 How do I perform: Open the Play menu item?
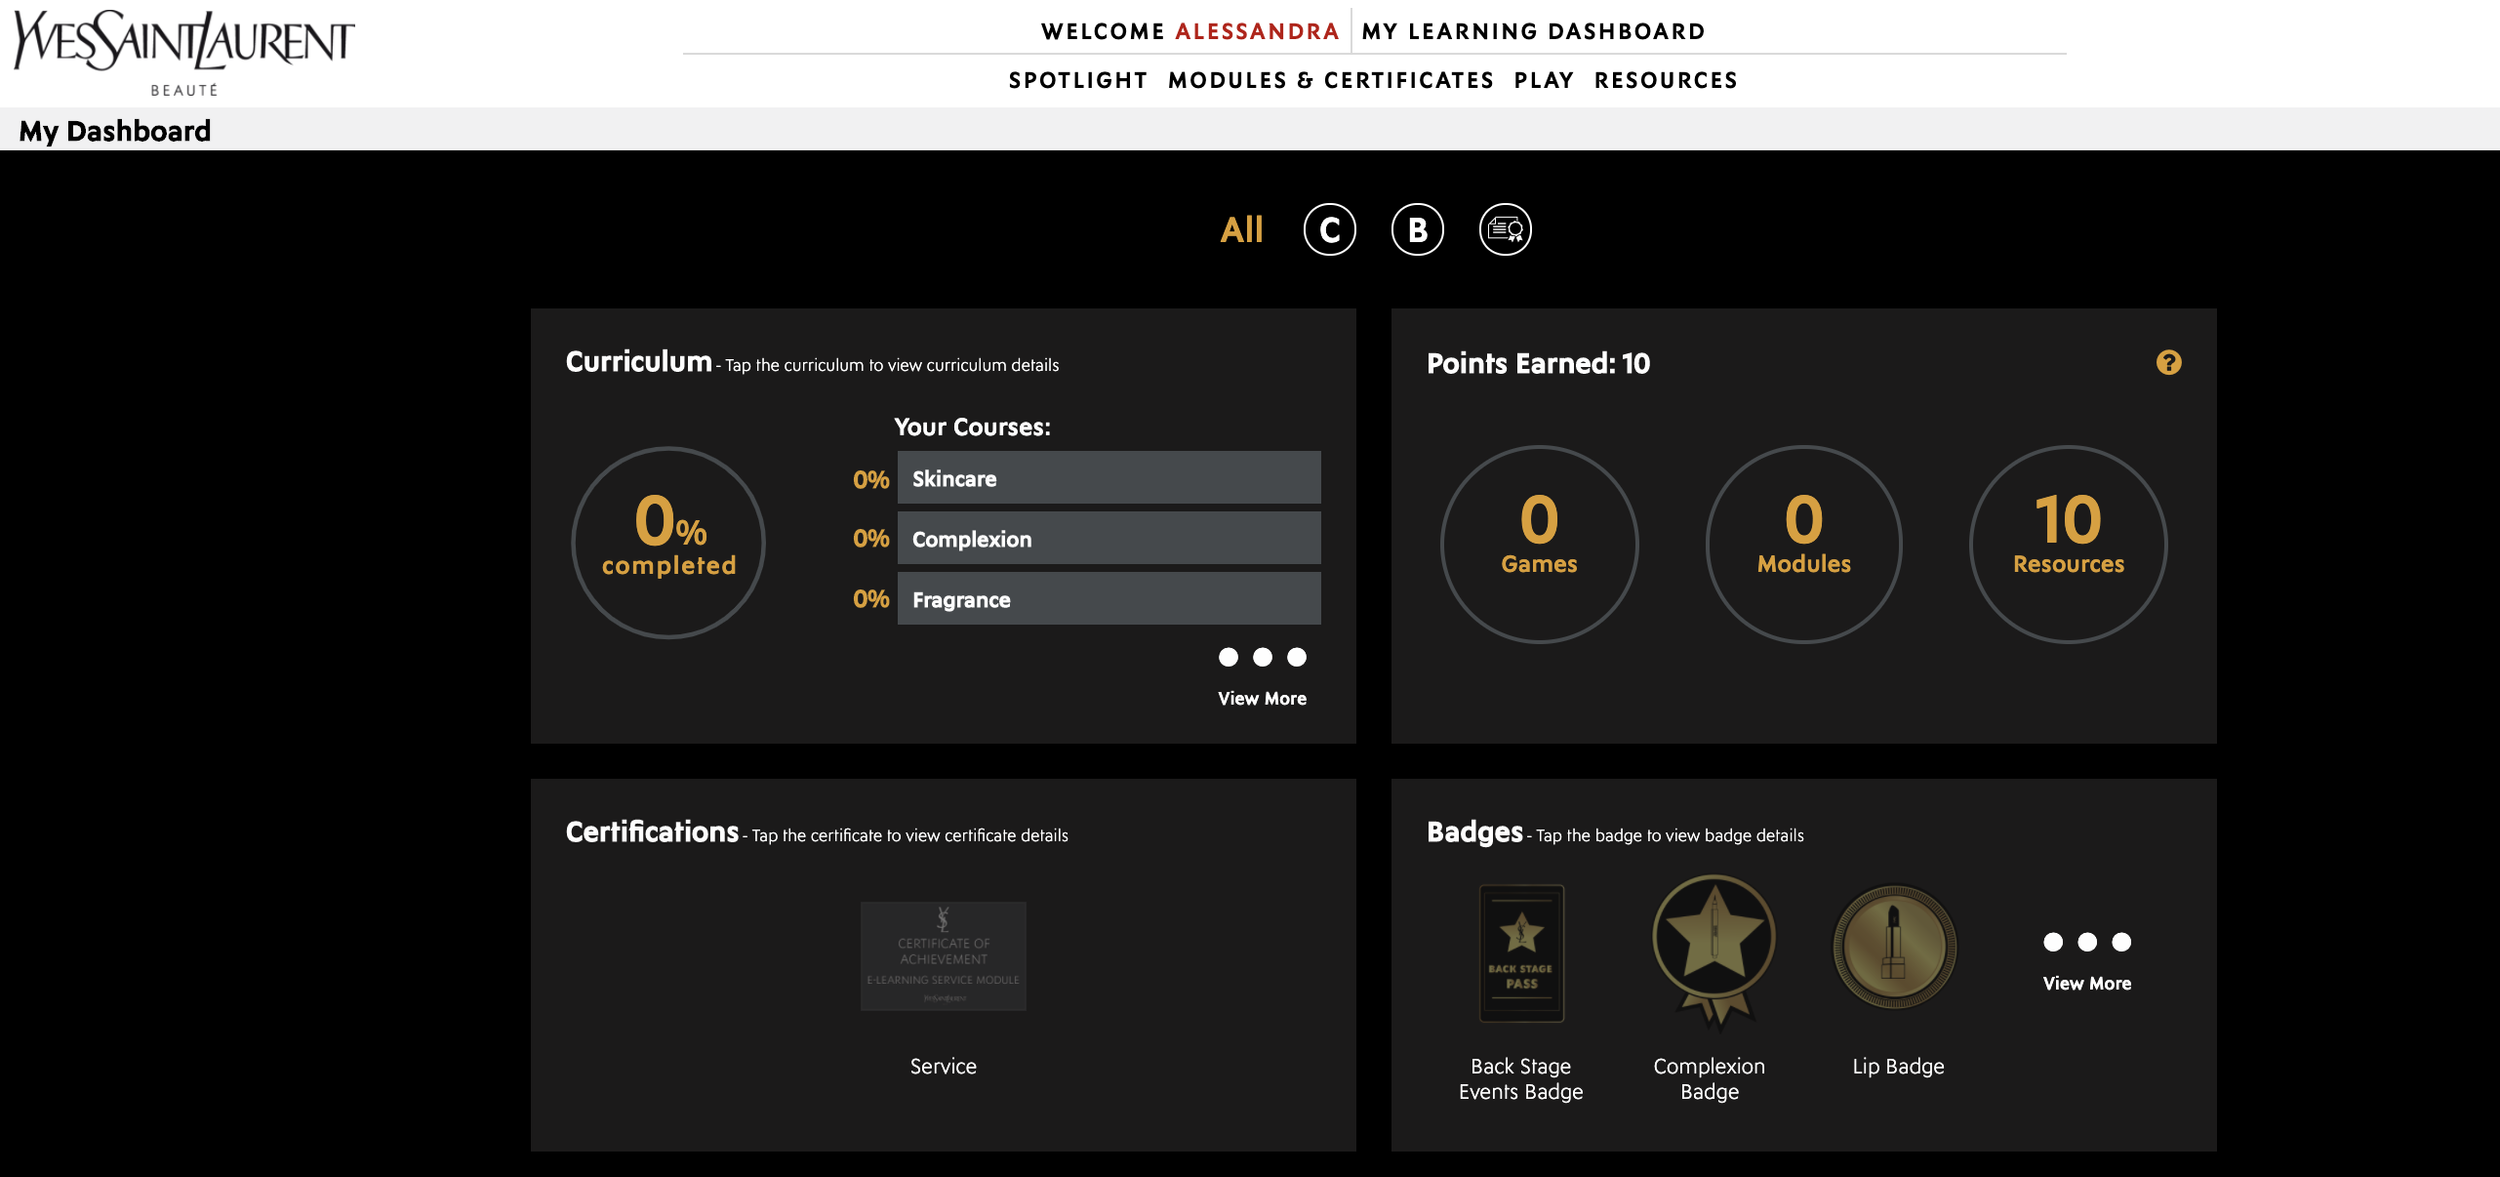[x=1544, y=81]
